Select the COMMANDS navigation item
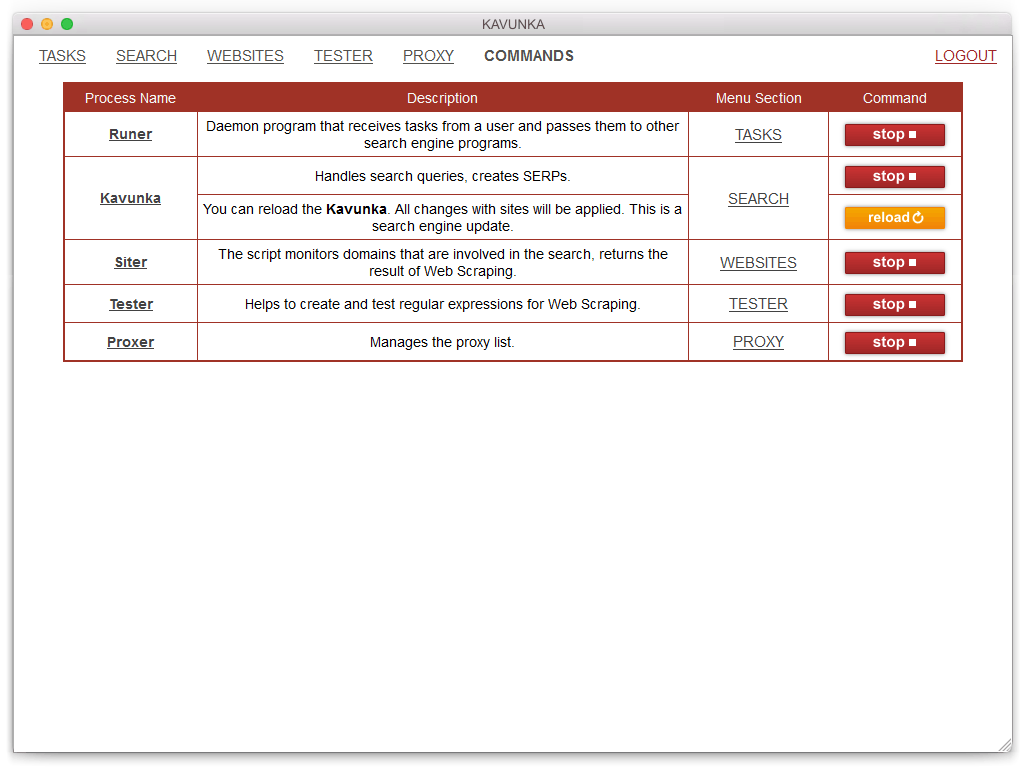The image size is (1024, 768). click(529, 56)
